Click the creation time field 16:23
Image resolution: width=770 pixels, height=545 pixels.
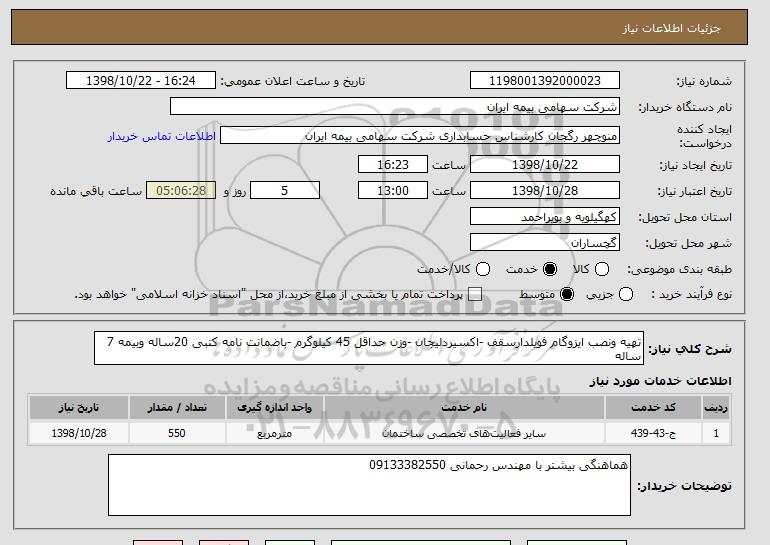point(393,164)
